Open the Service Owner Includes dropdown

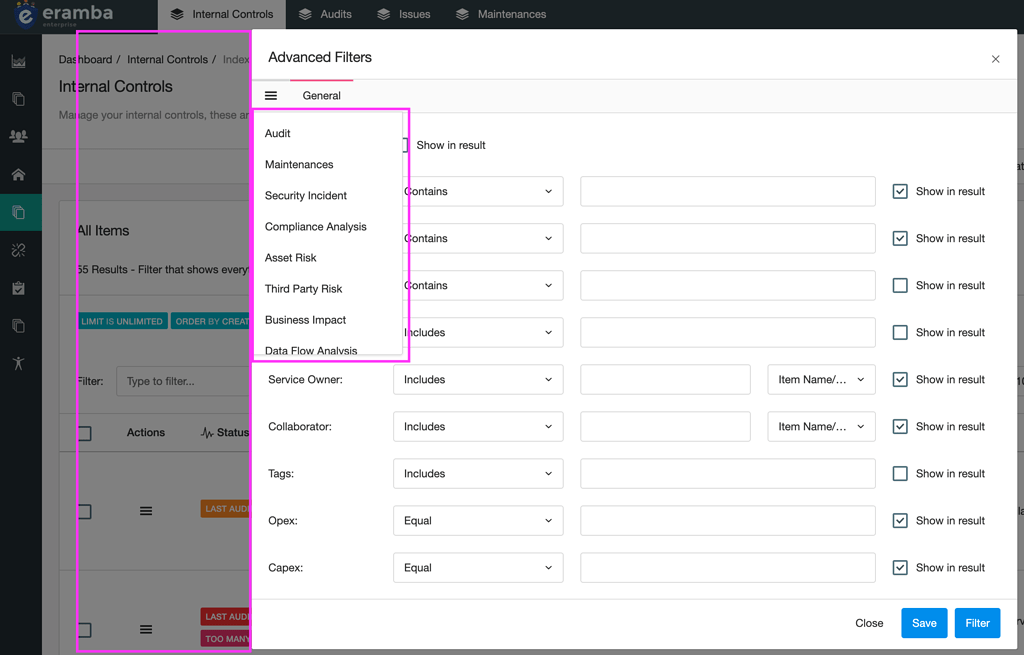[478, 379]
